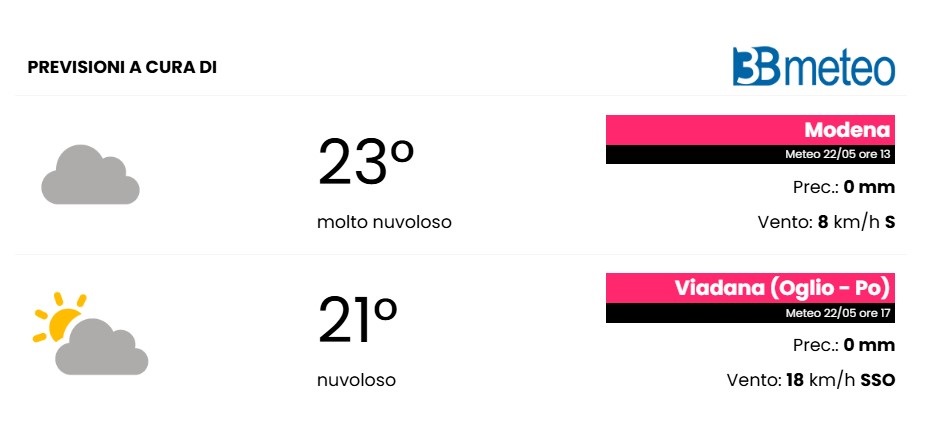Viewport: 930px width, 440px height.
Task: Click Viadana wind 18 km/h SSO
Action: coord(811,380)
